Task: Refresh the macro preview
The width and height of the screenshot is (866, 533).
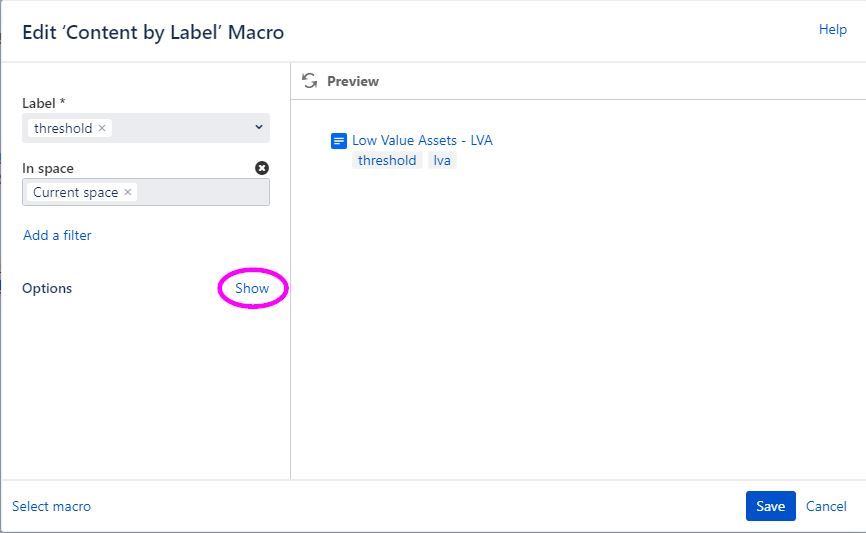Action: coord(309,81)
